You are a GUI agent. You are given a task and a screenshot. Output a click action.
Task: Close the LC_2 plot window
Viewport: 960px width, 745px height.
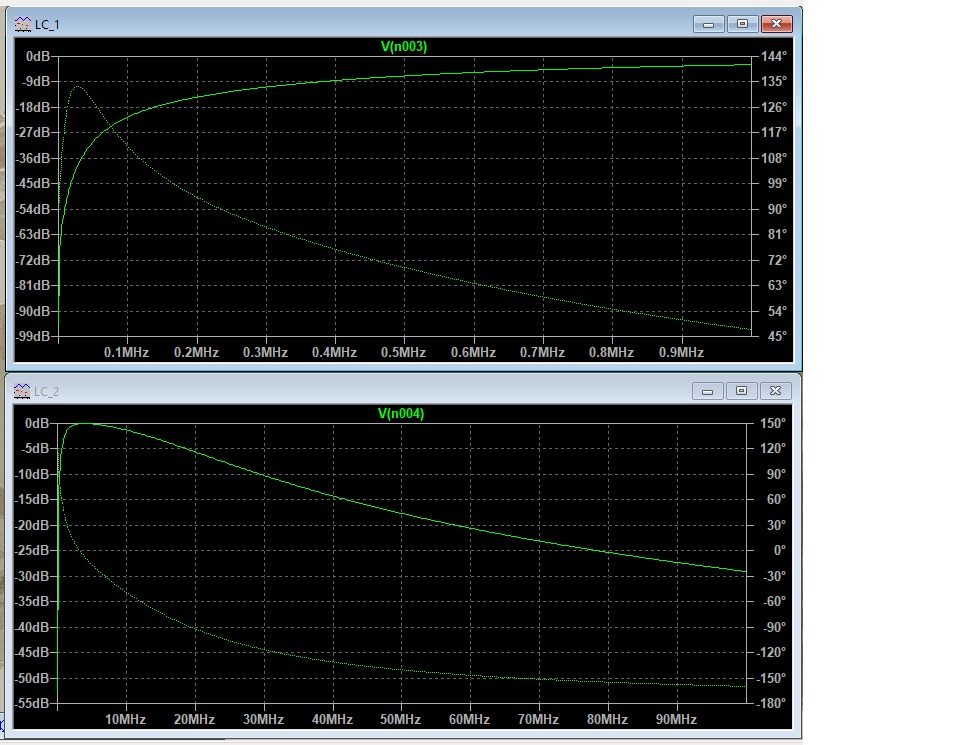[x=775, y=391]
